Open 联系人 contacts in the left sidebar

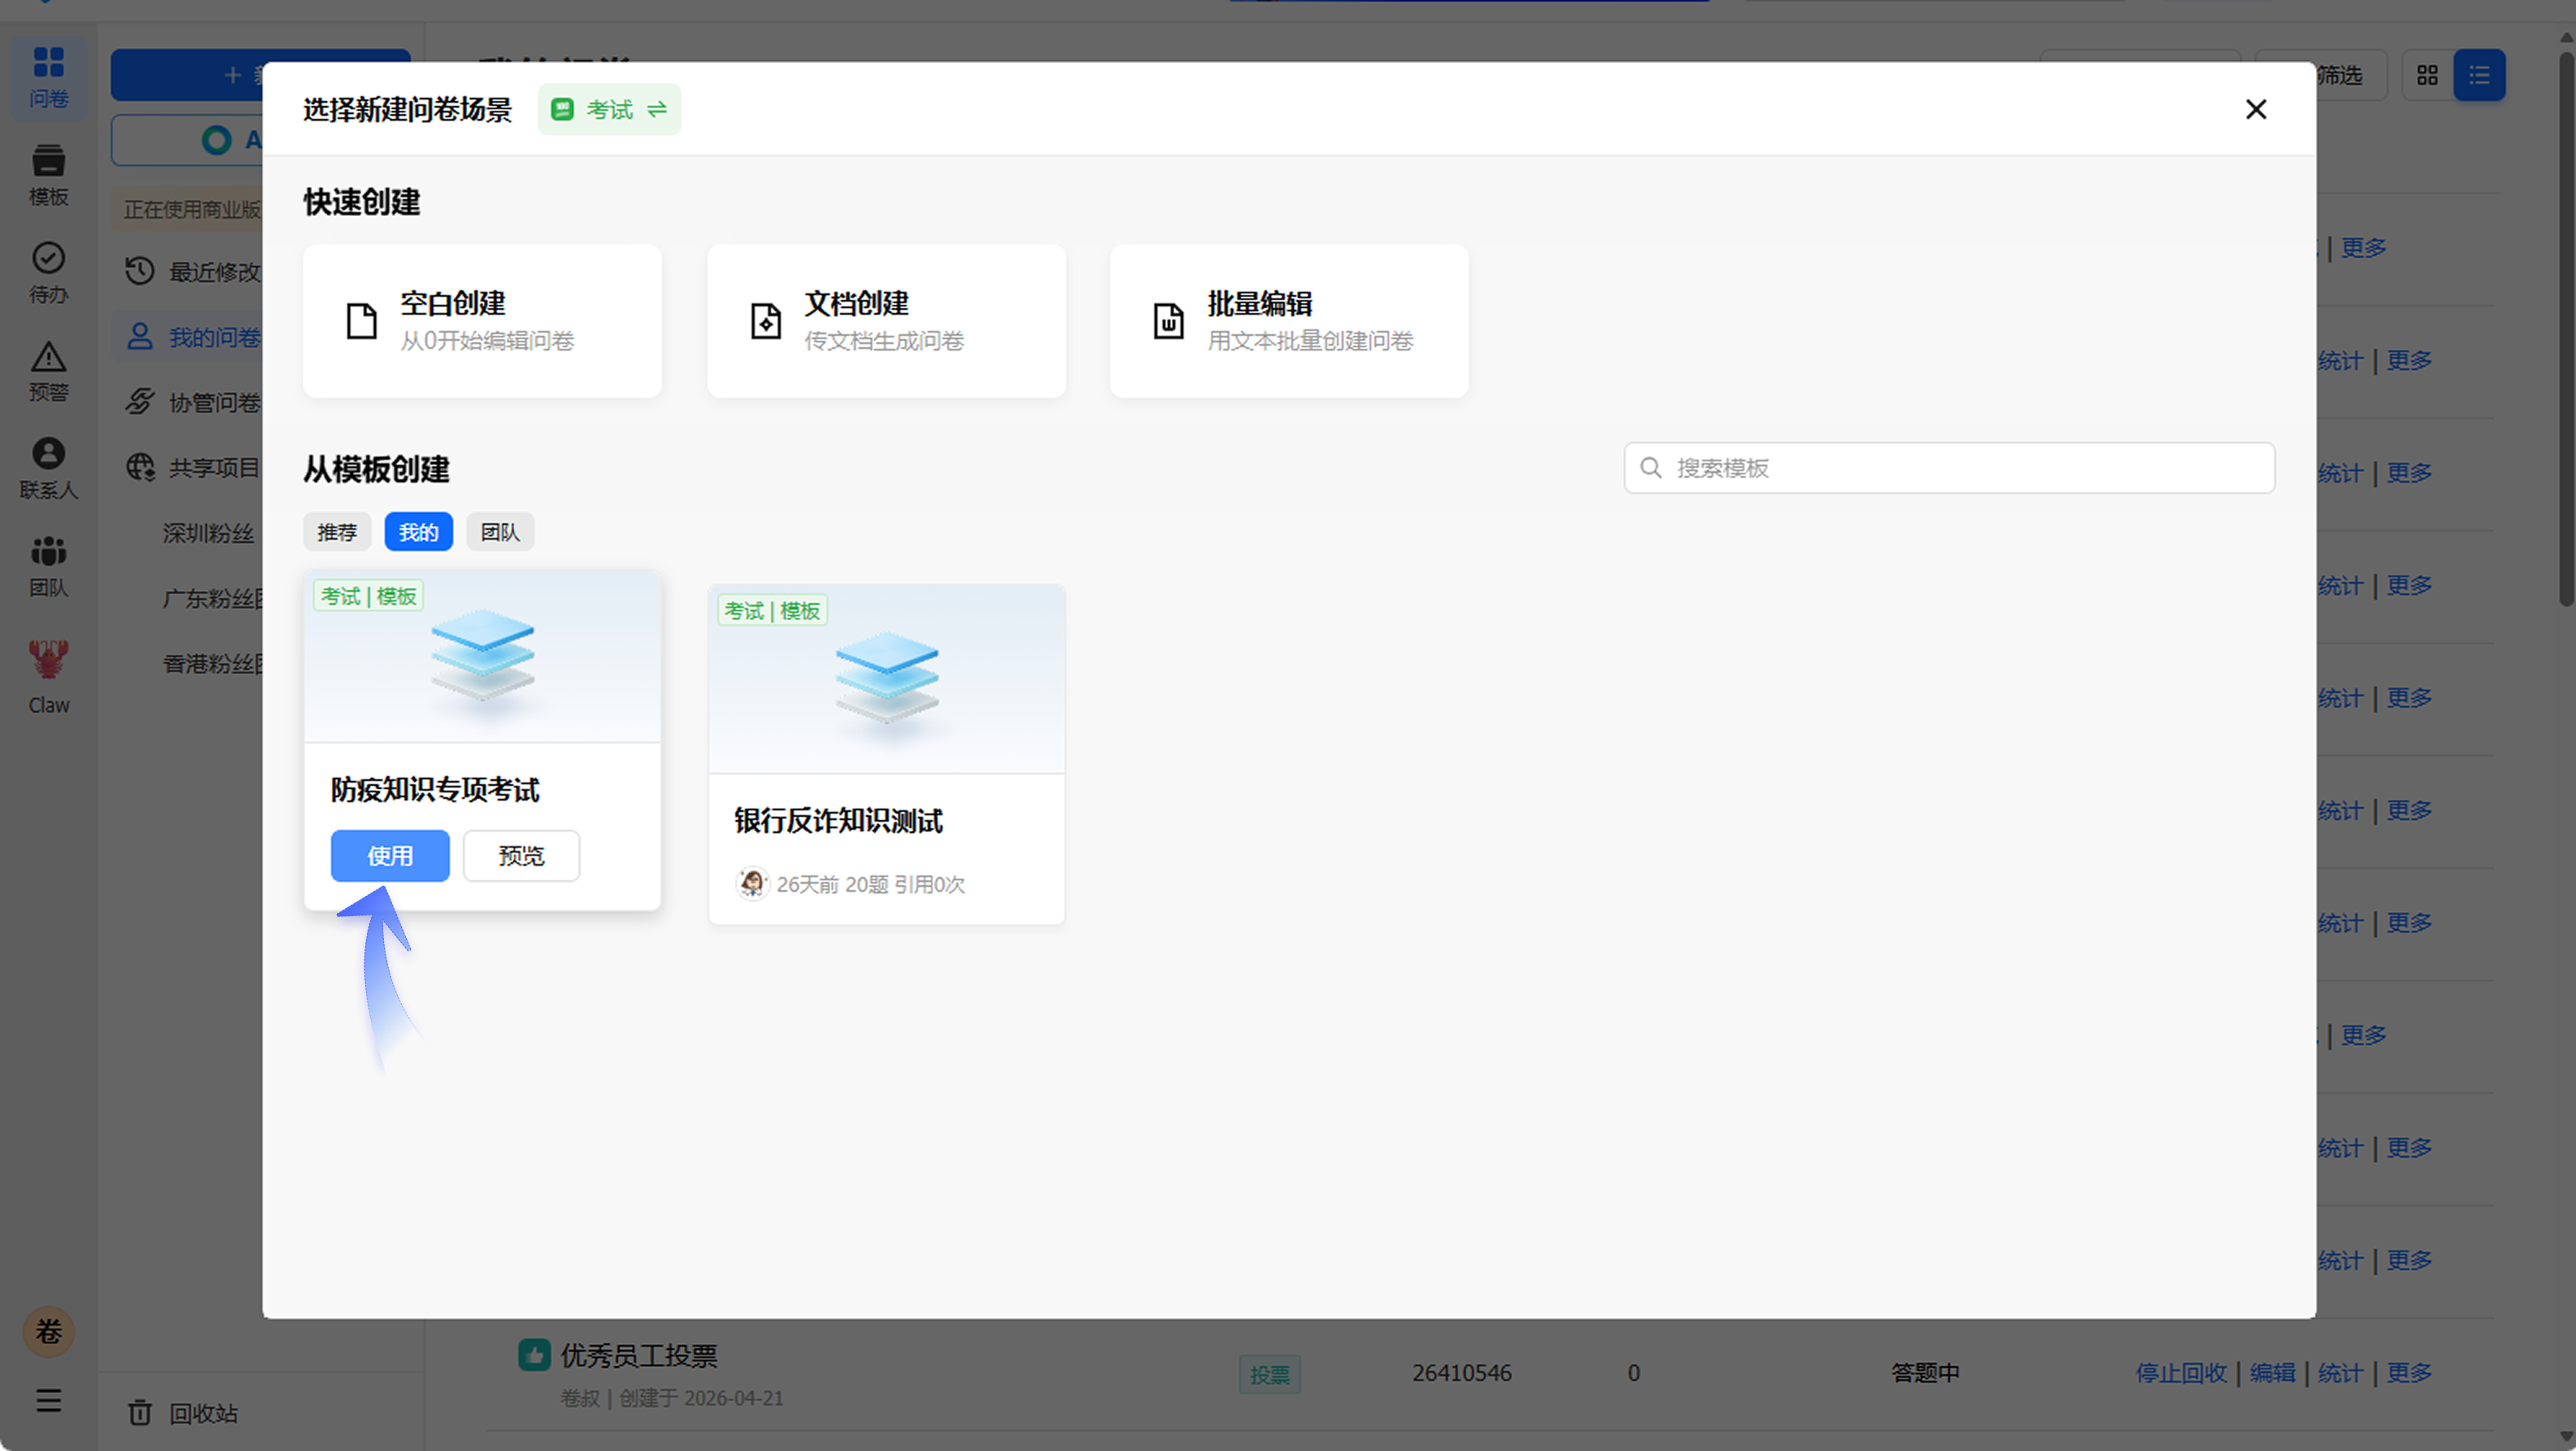click(48, 469)
